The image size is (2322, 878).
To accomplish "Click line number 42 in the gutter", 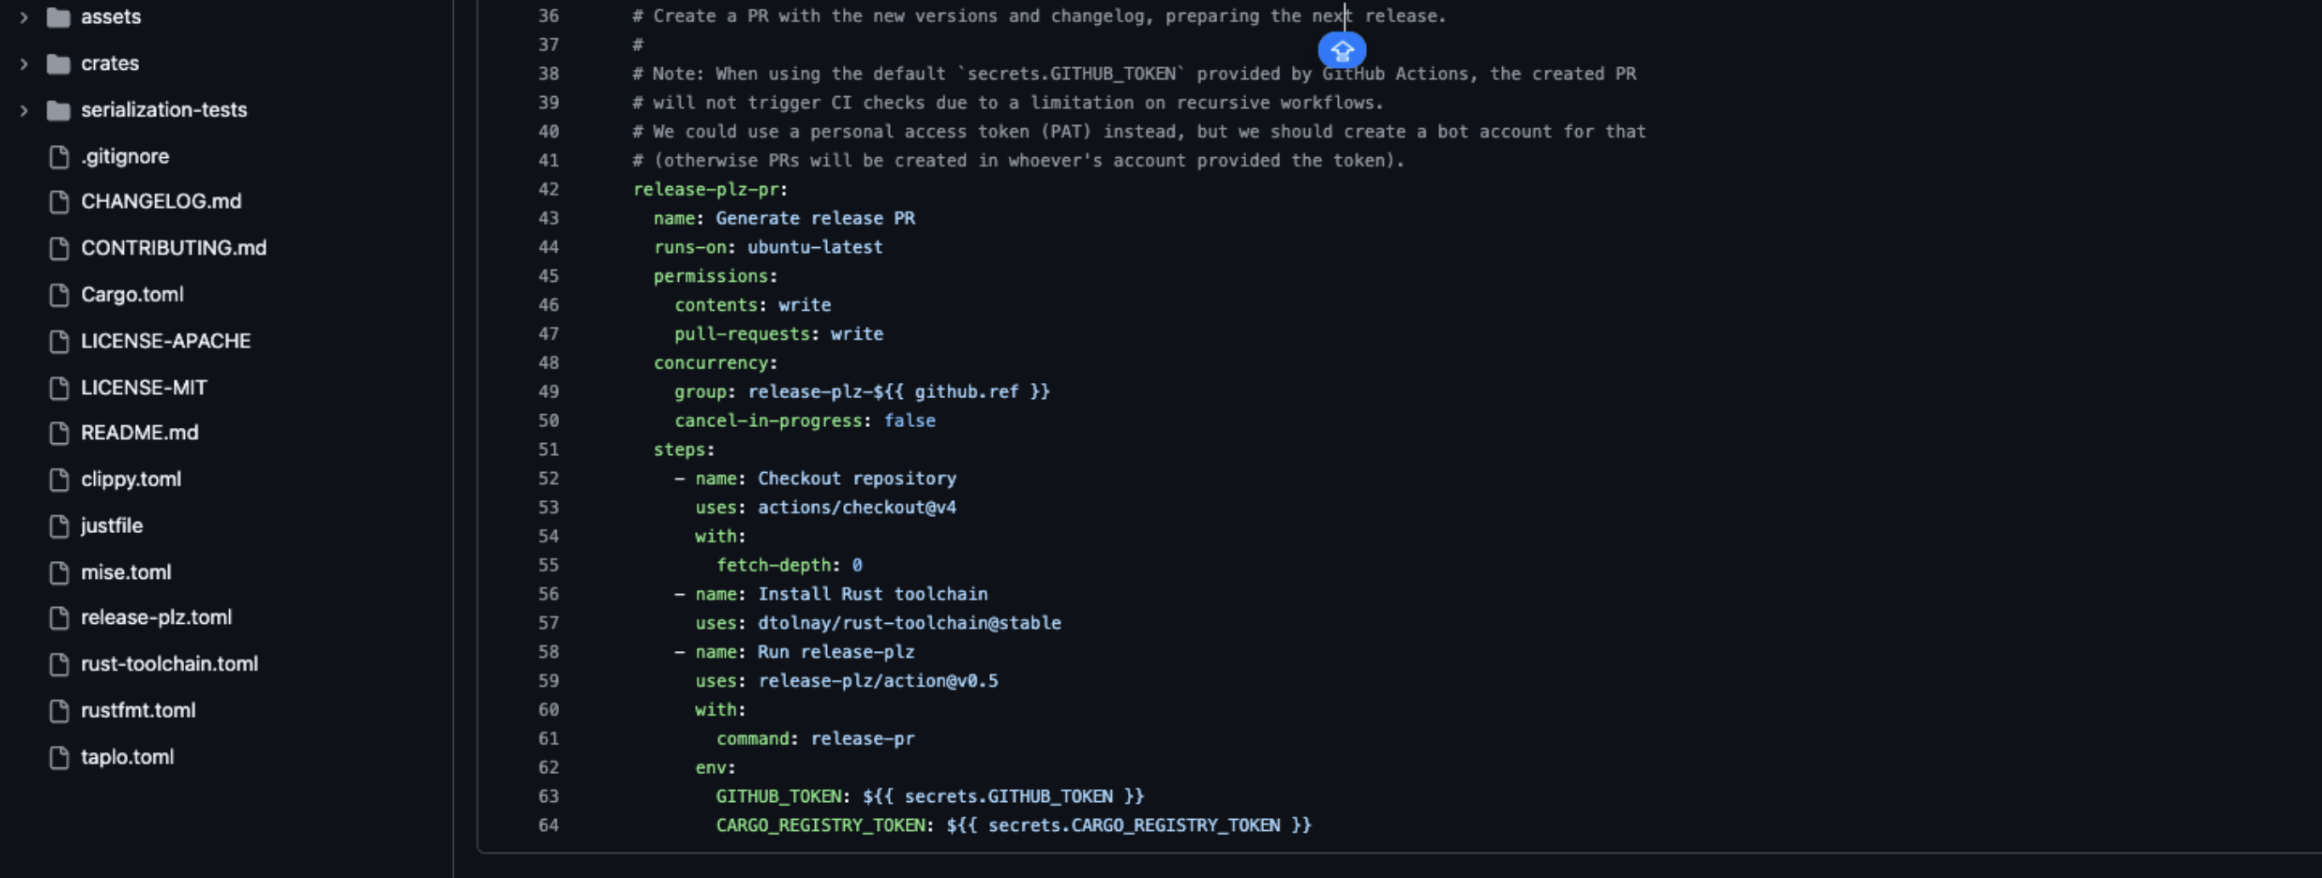I will point(548,190).
